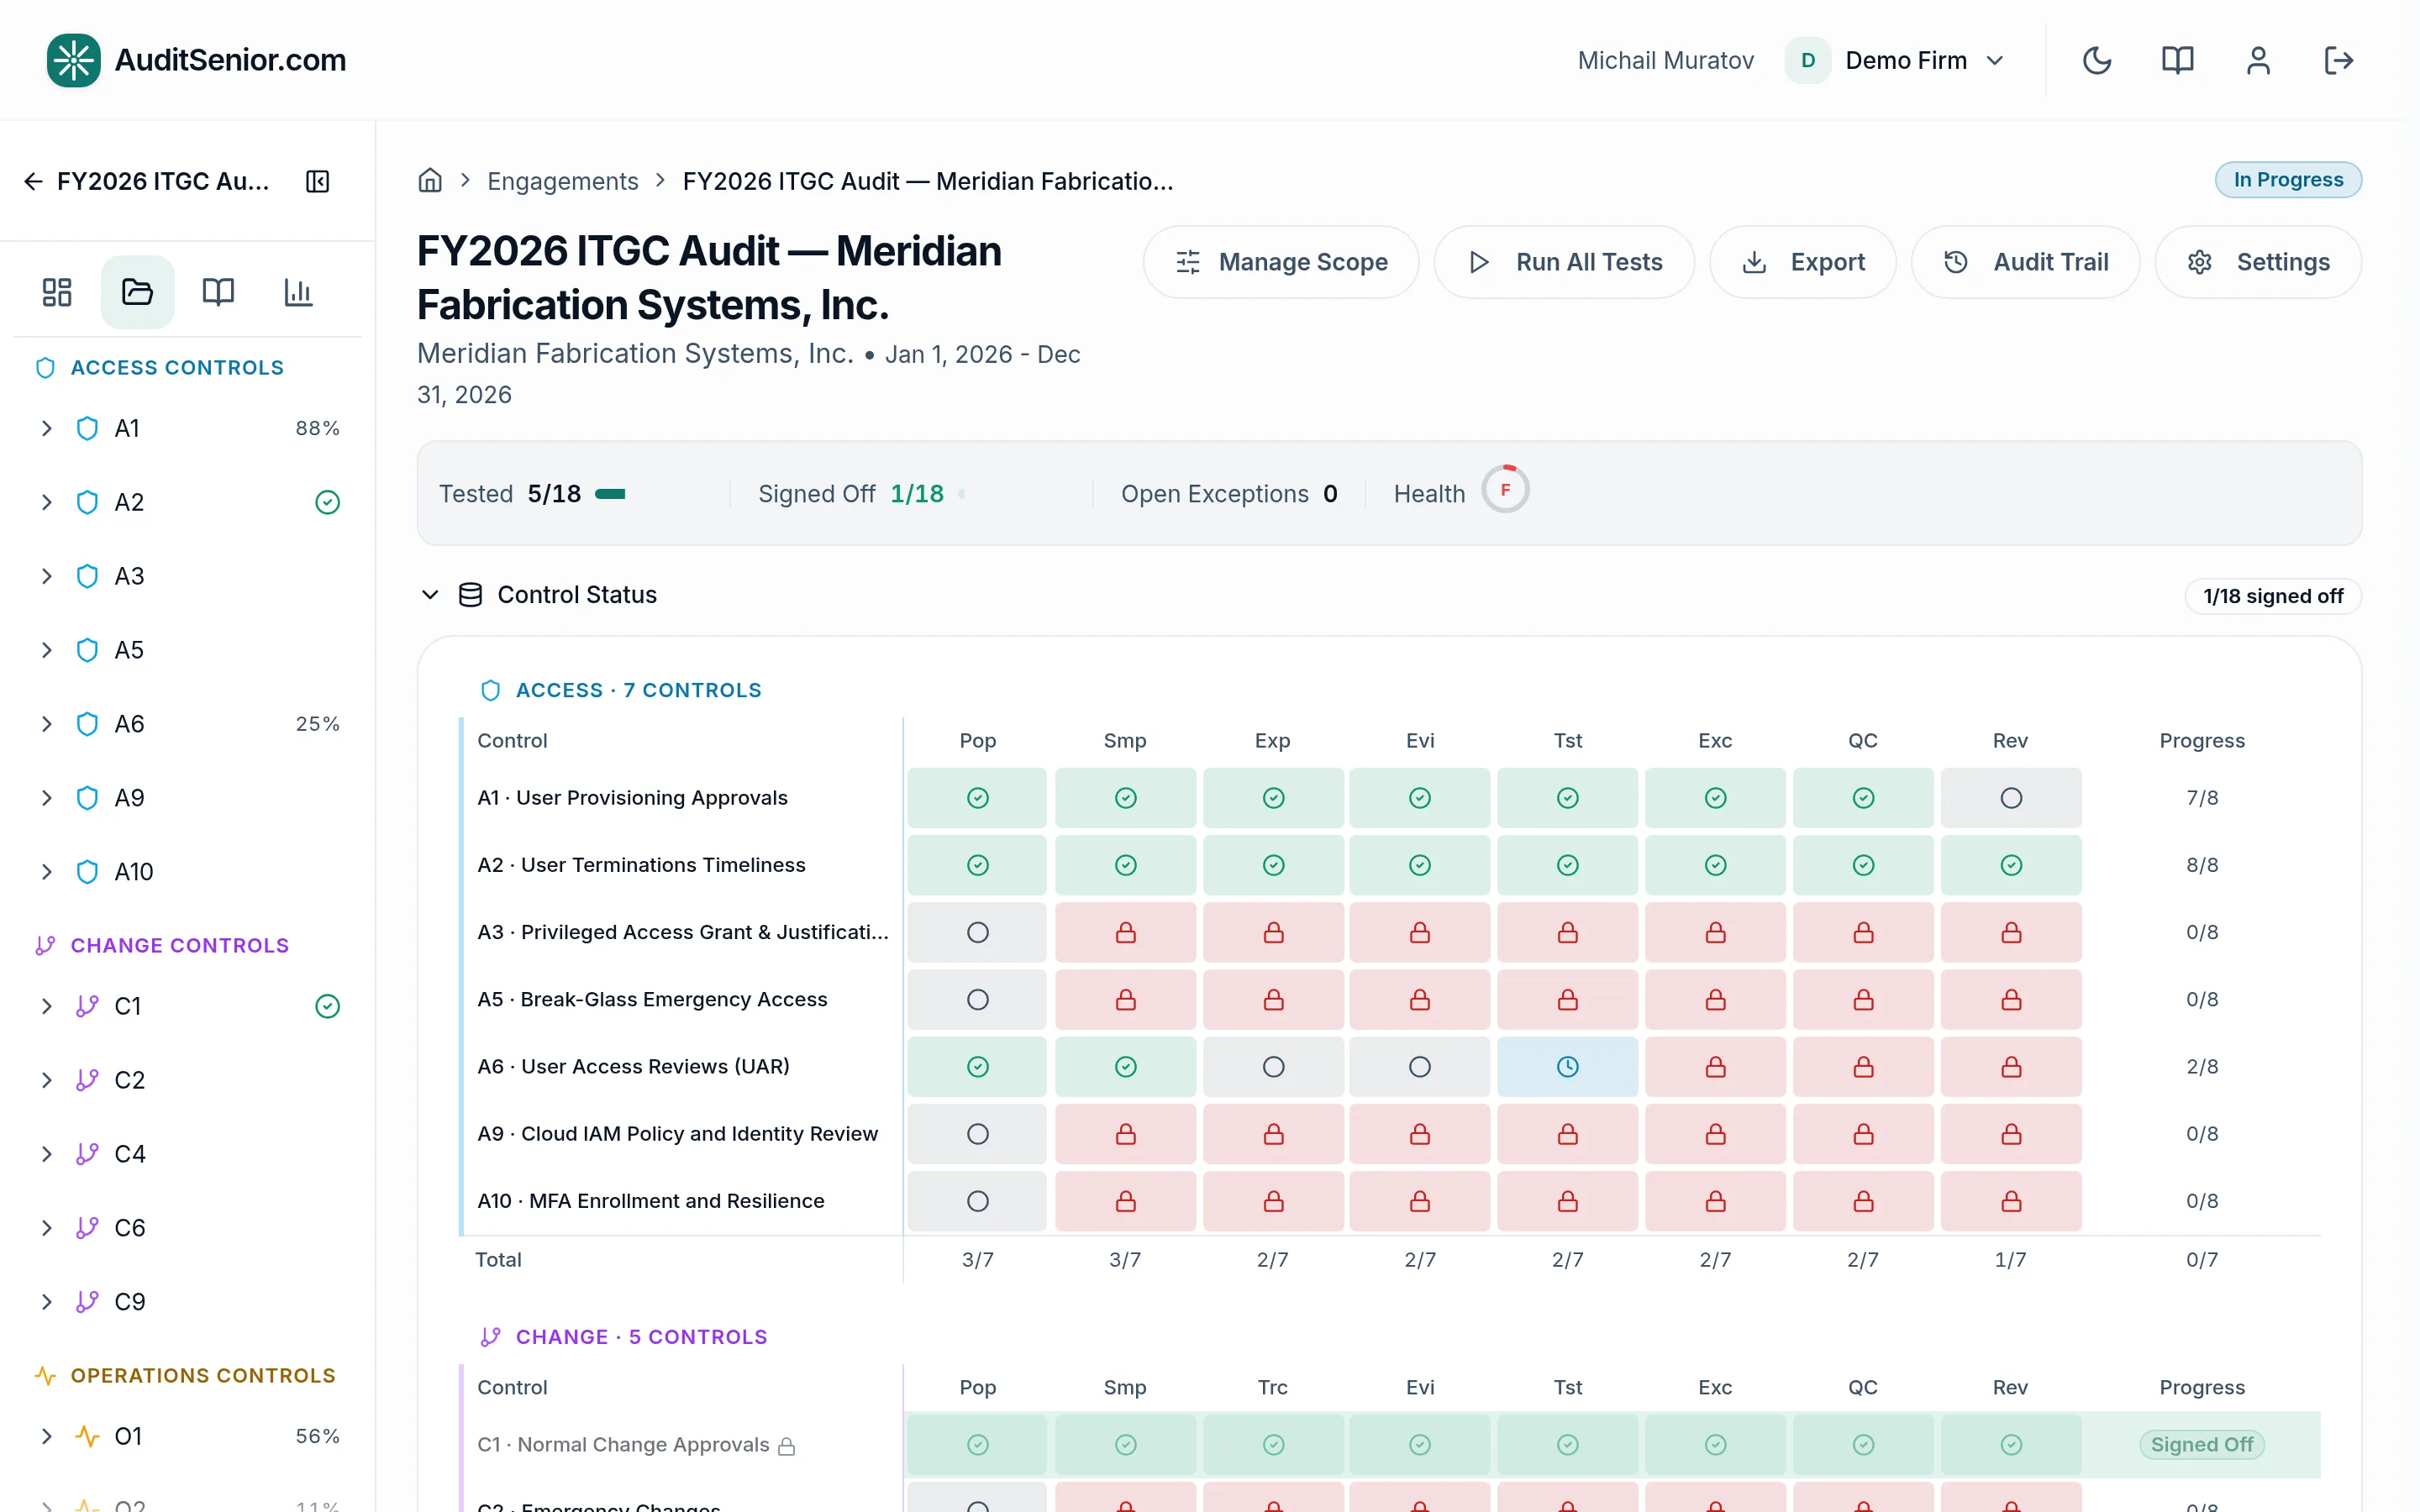Viewport: 2420px width, 1512px height.
Task: Select the folder tab in sidebar
Action: pyautogui.click(x=137, y=292)
